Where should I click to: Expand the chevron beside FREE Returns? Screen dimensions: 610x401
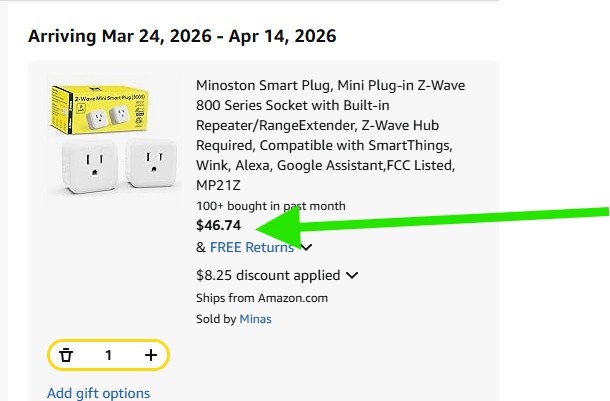click(x=306, y=248)
